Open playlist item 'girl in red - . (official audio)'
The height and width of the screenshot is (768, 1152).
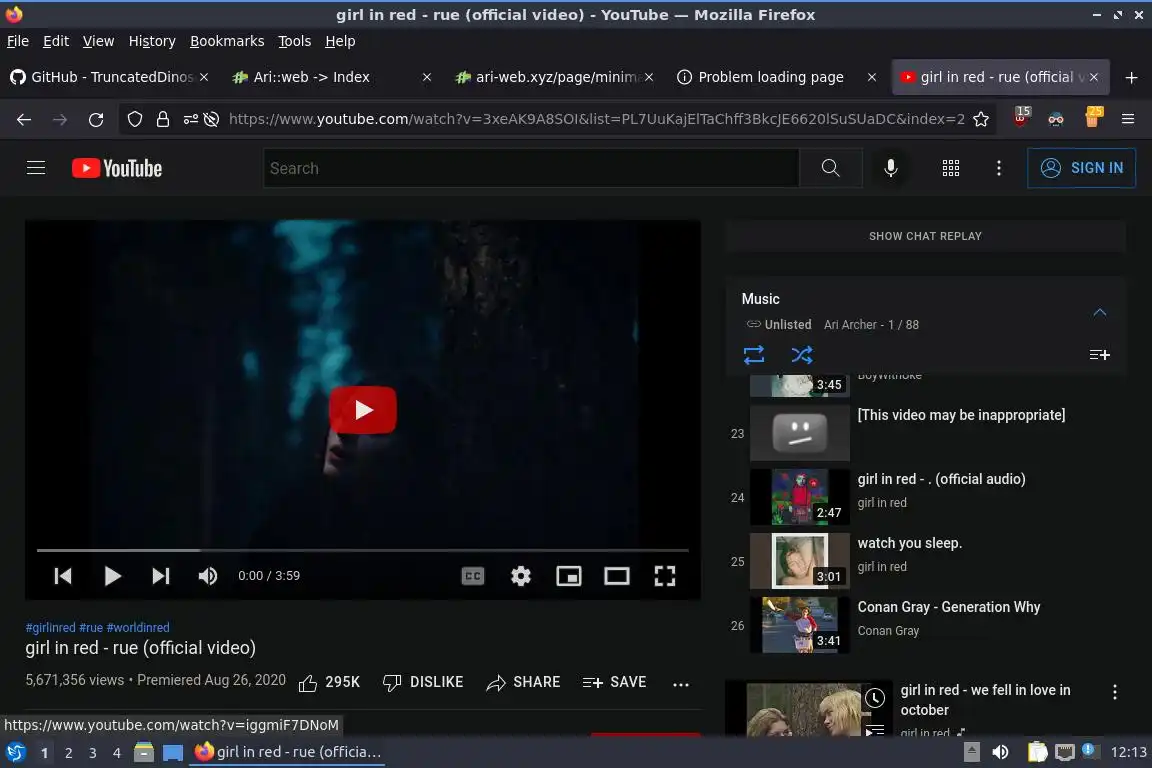click(x=941, y=479)
